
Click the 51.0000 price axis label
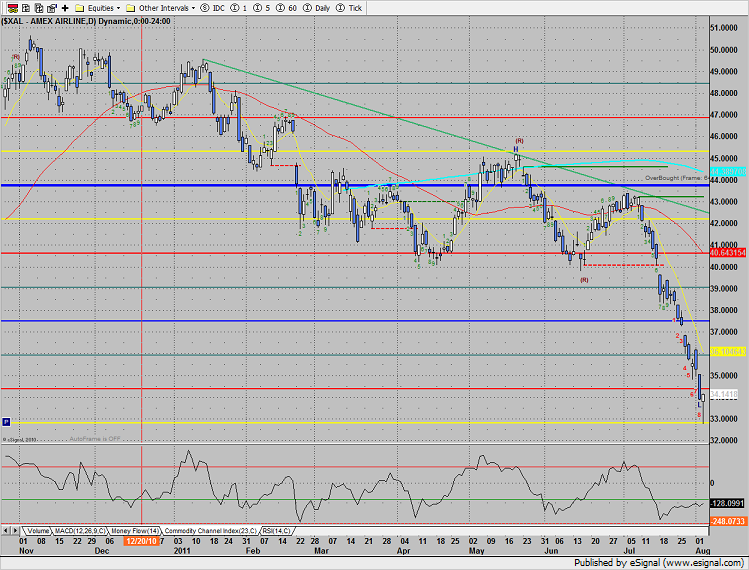(724, 28)
